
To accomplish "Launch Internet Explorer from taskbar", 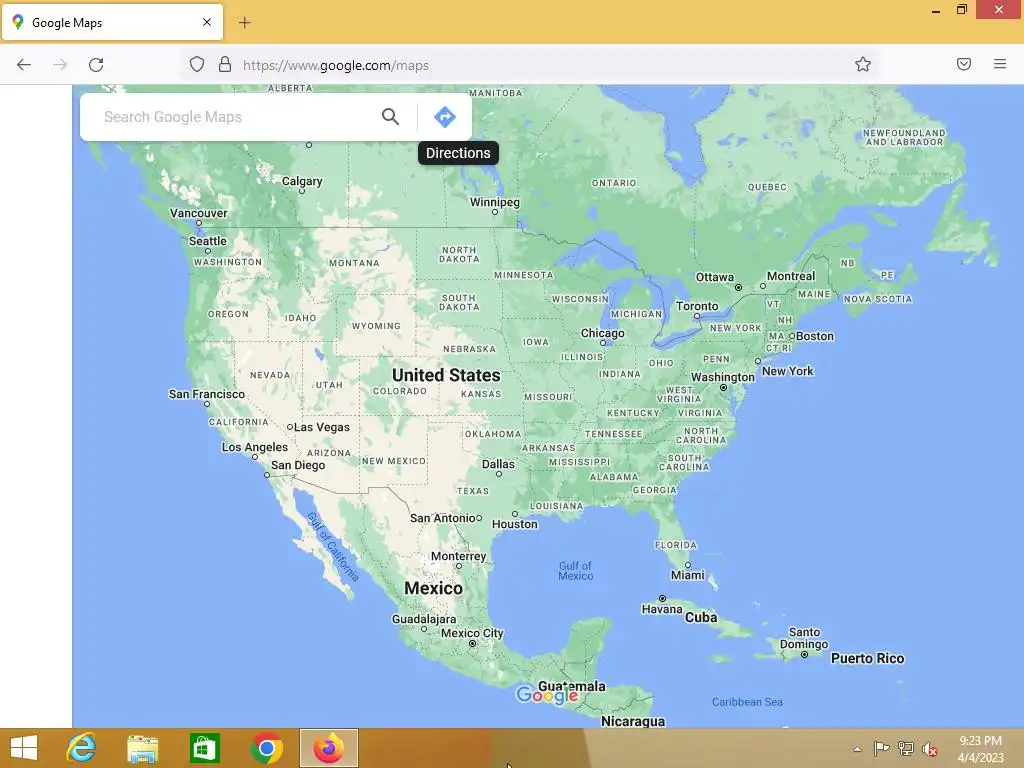I will pos(82,748).
